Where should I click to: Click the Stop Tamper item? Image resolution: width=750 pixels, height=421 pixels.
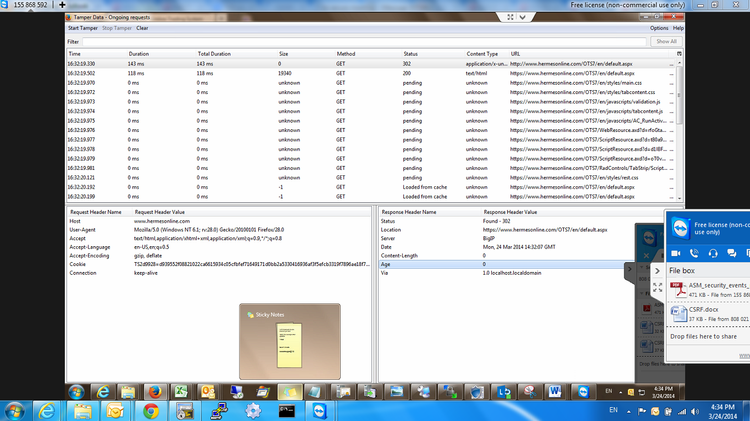[x=117, y=28]
